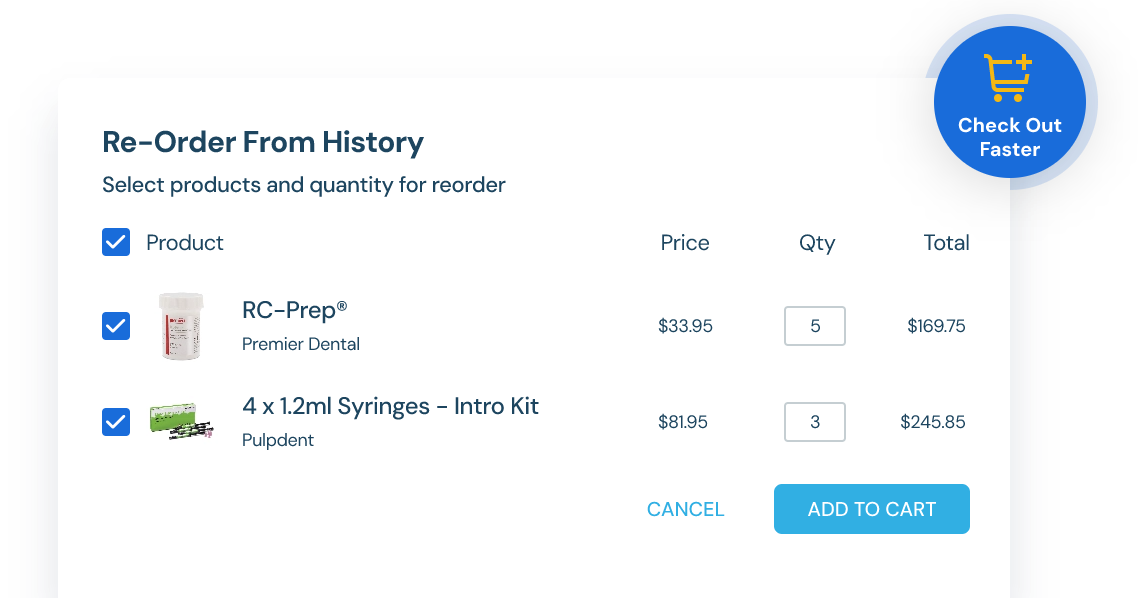Click the quantity field showing 5
The image size is (1138, 598).
click(x=814, y=326)
